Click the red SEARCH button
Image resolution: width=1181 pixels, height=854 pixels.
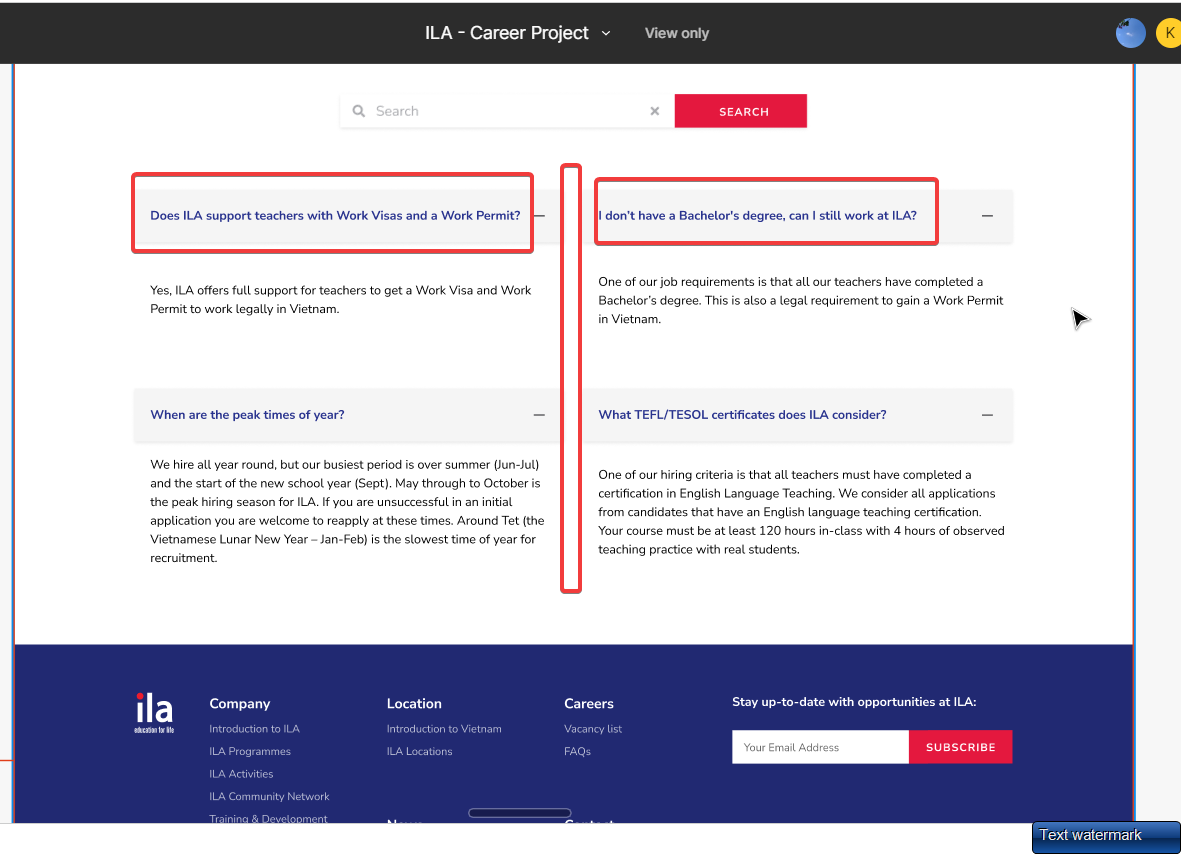pos(740,111)
